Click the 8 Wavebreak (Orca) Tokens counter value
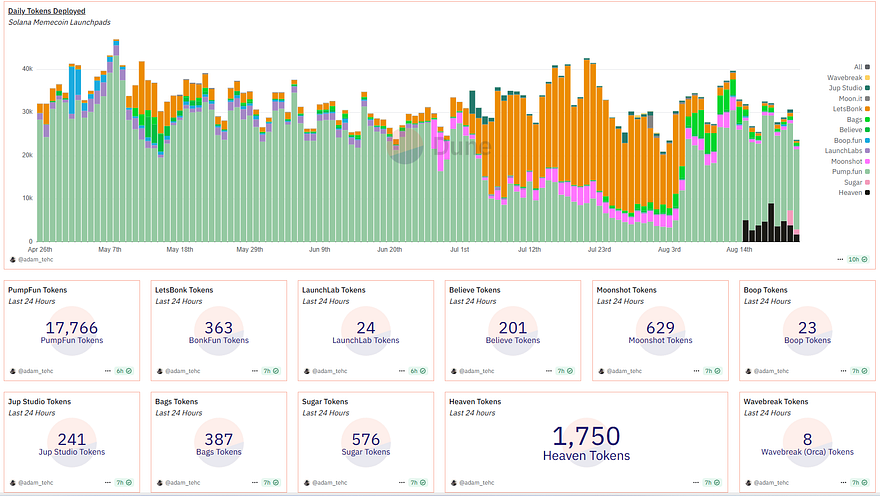880x496 pixels. (x=807, y=439)
